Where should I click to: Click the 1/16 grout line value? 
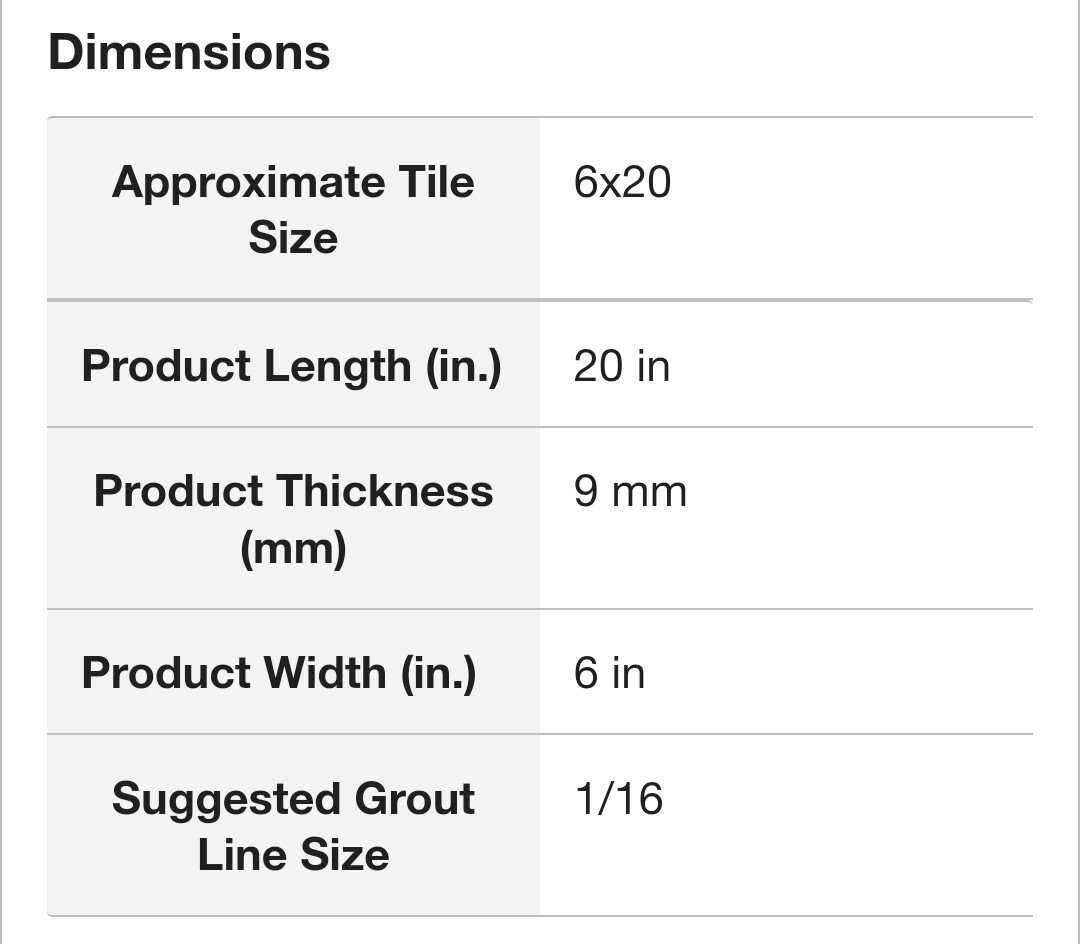pos(618,799)
